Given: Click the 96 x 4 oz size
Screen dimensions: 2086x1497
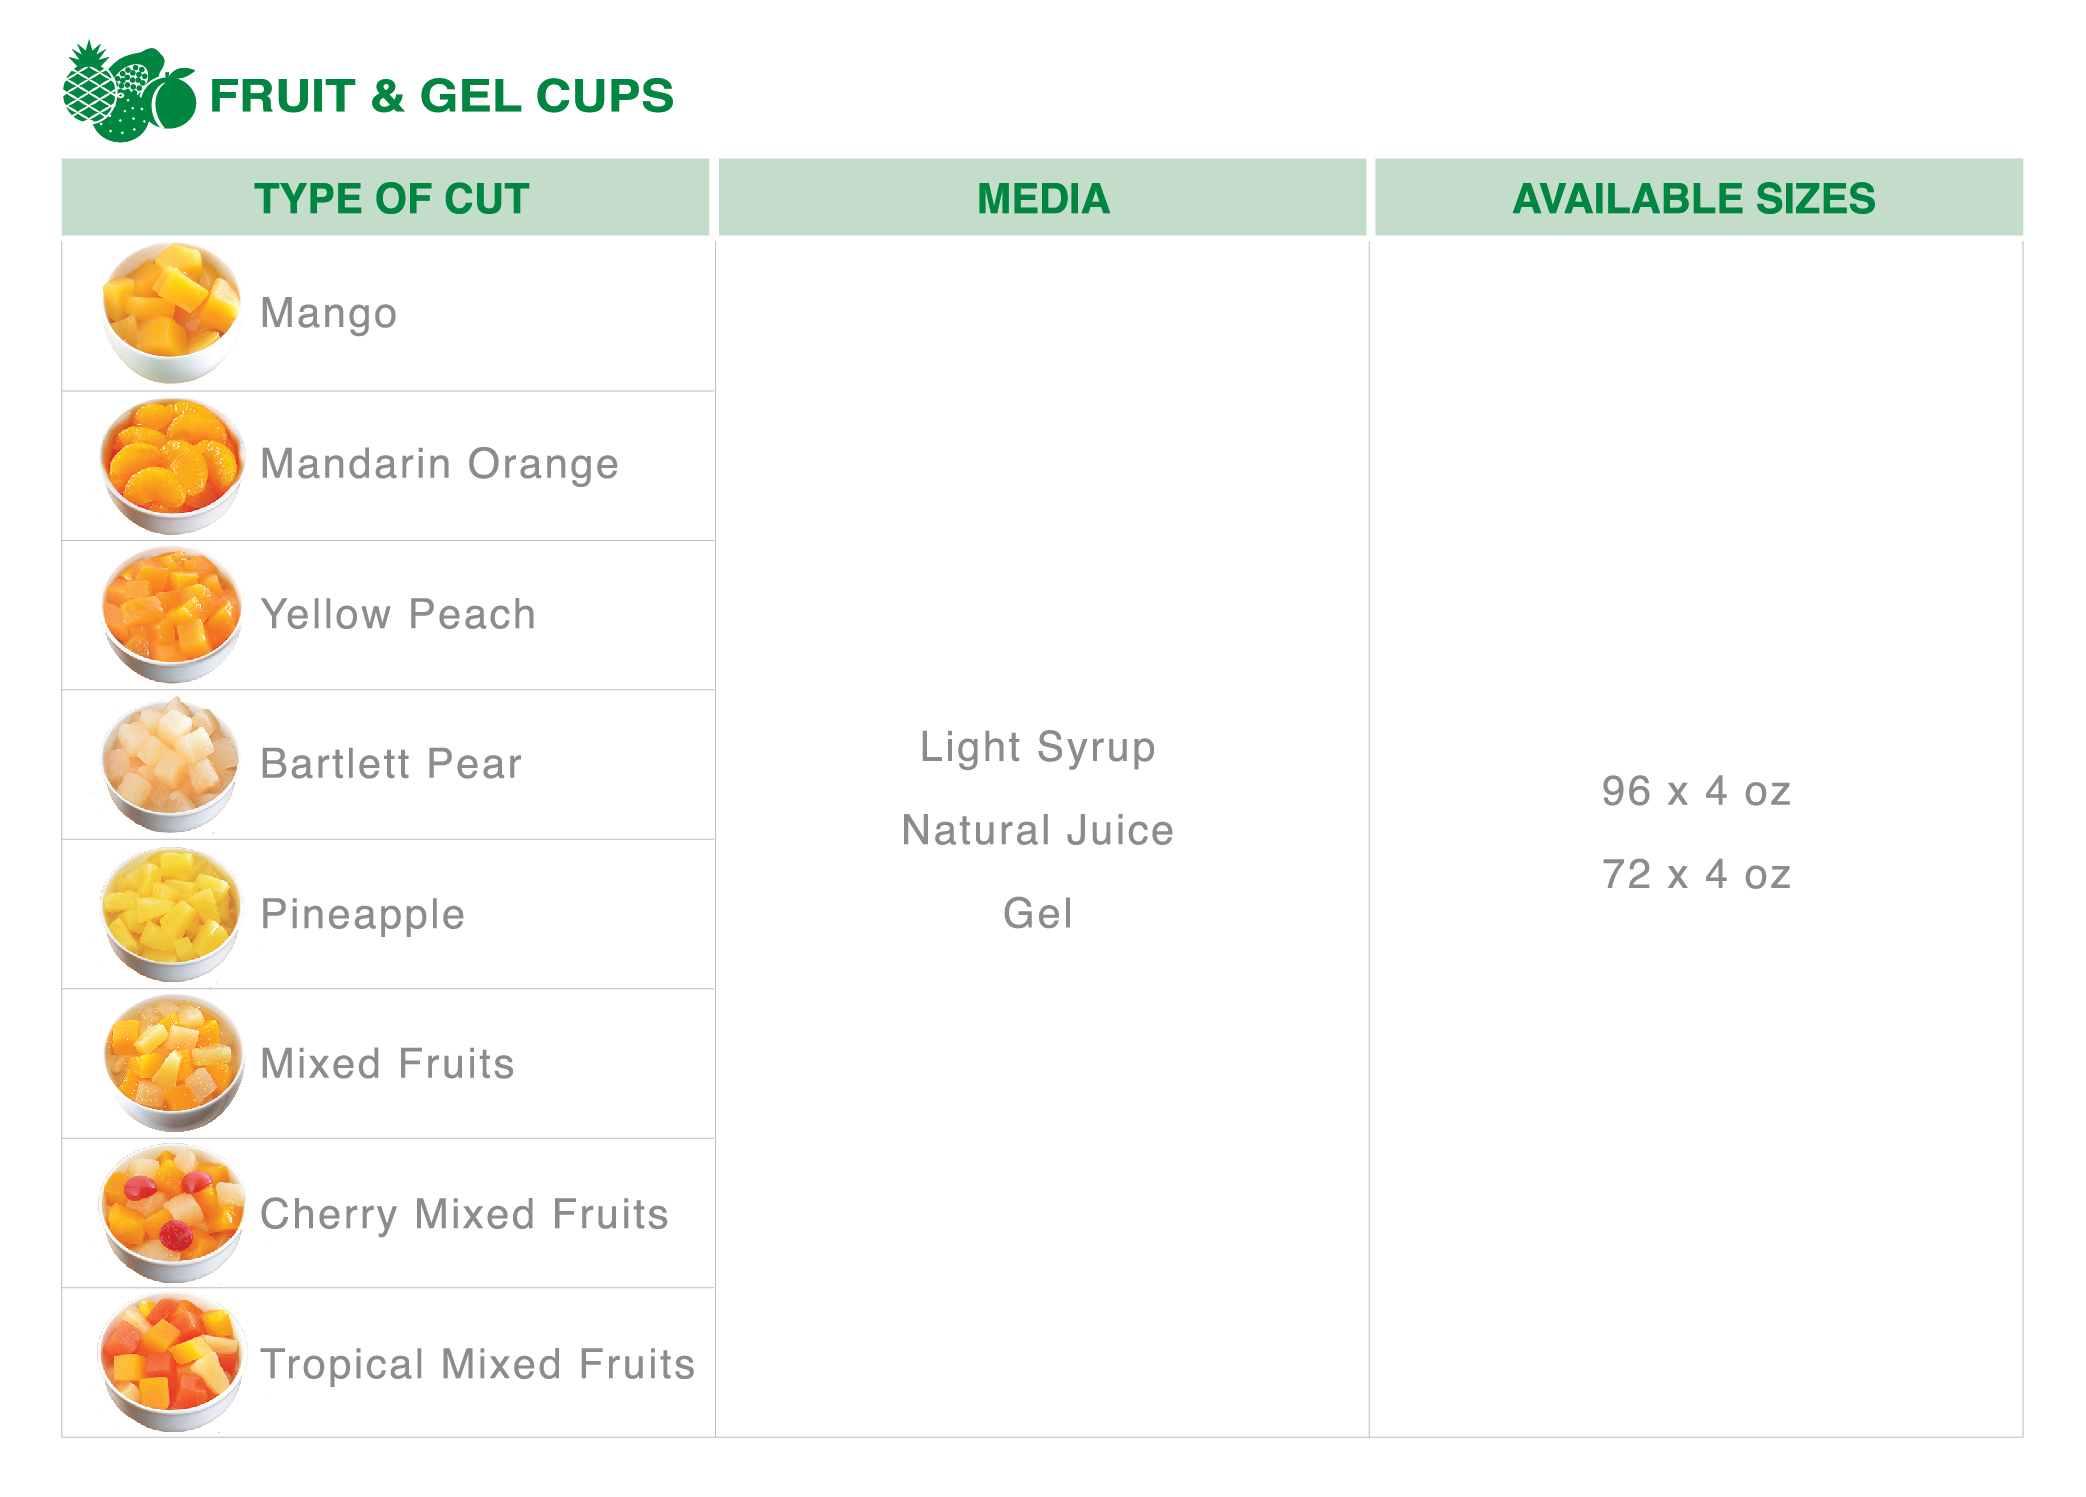Looking at the screenshot, I should (1696, 791).
